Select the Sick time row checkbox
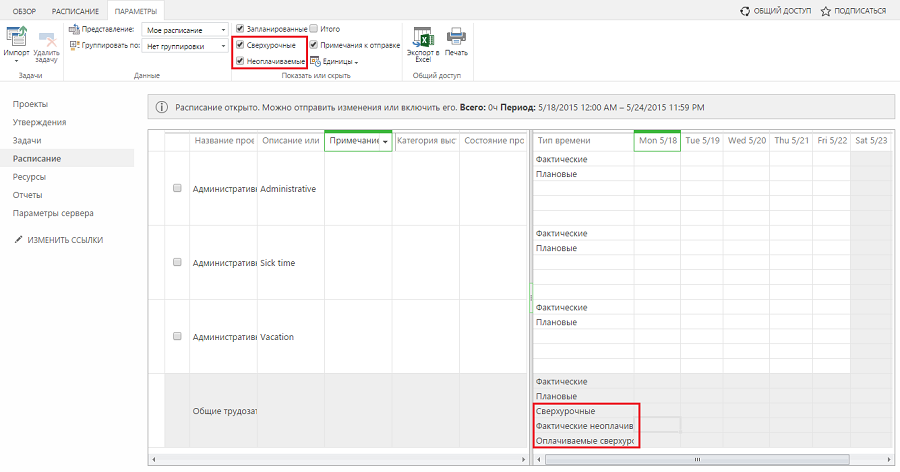 click(177, 262)
